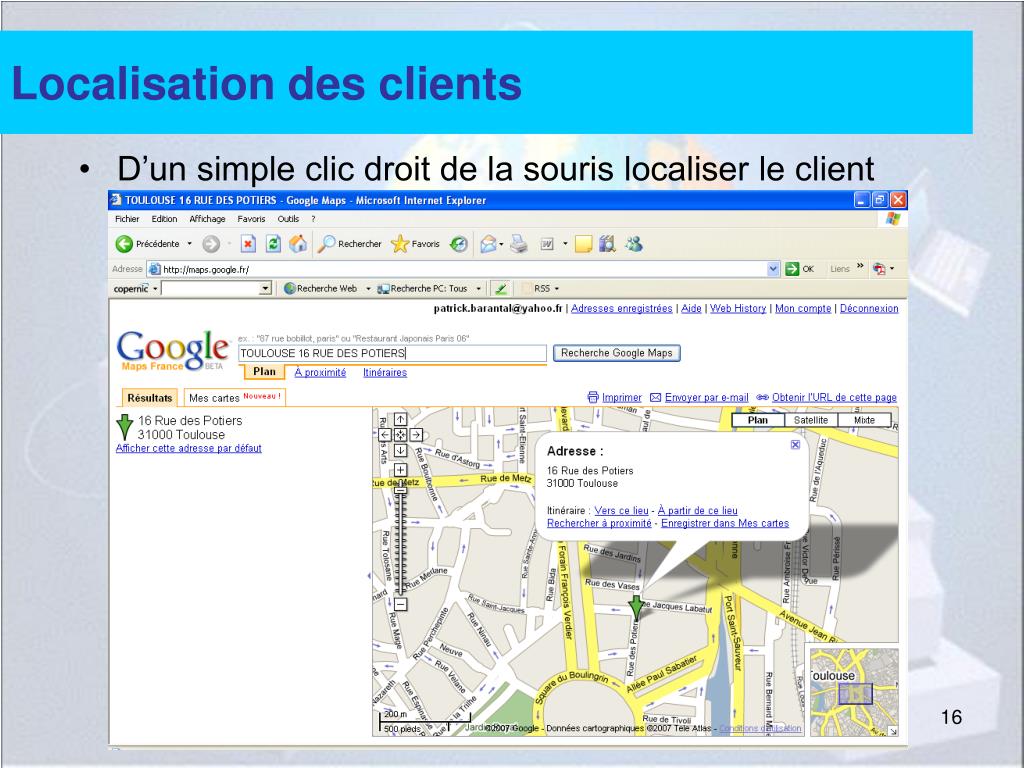Select the Plan search tab
The width and height of the screenshot is (1024, 768).
tap(264, 372)
